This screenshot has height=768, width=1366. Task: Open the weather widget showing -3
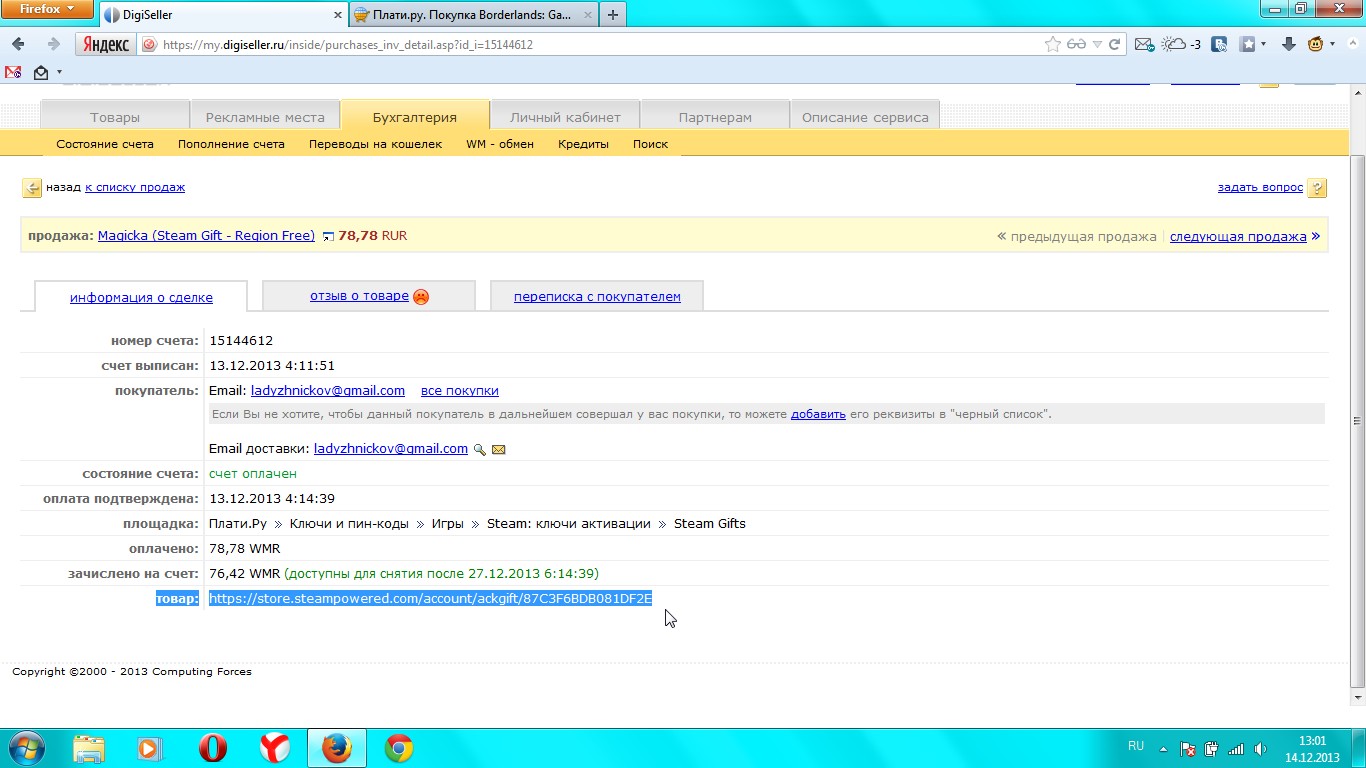click(x=1181, y=44)
